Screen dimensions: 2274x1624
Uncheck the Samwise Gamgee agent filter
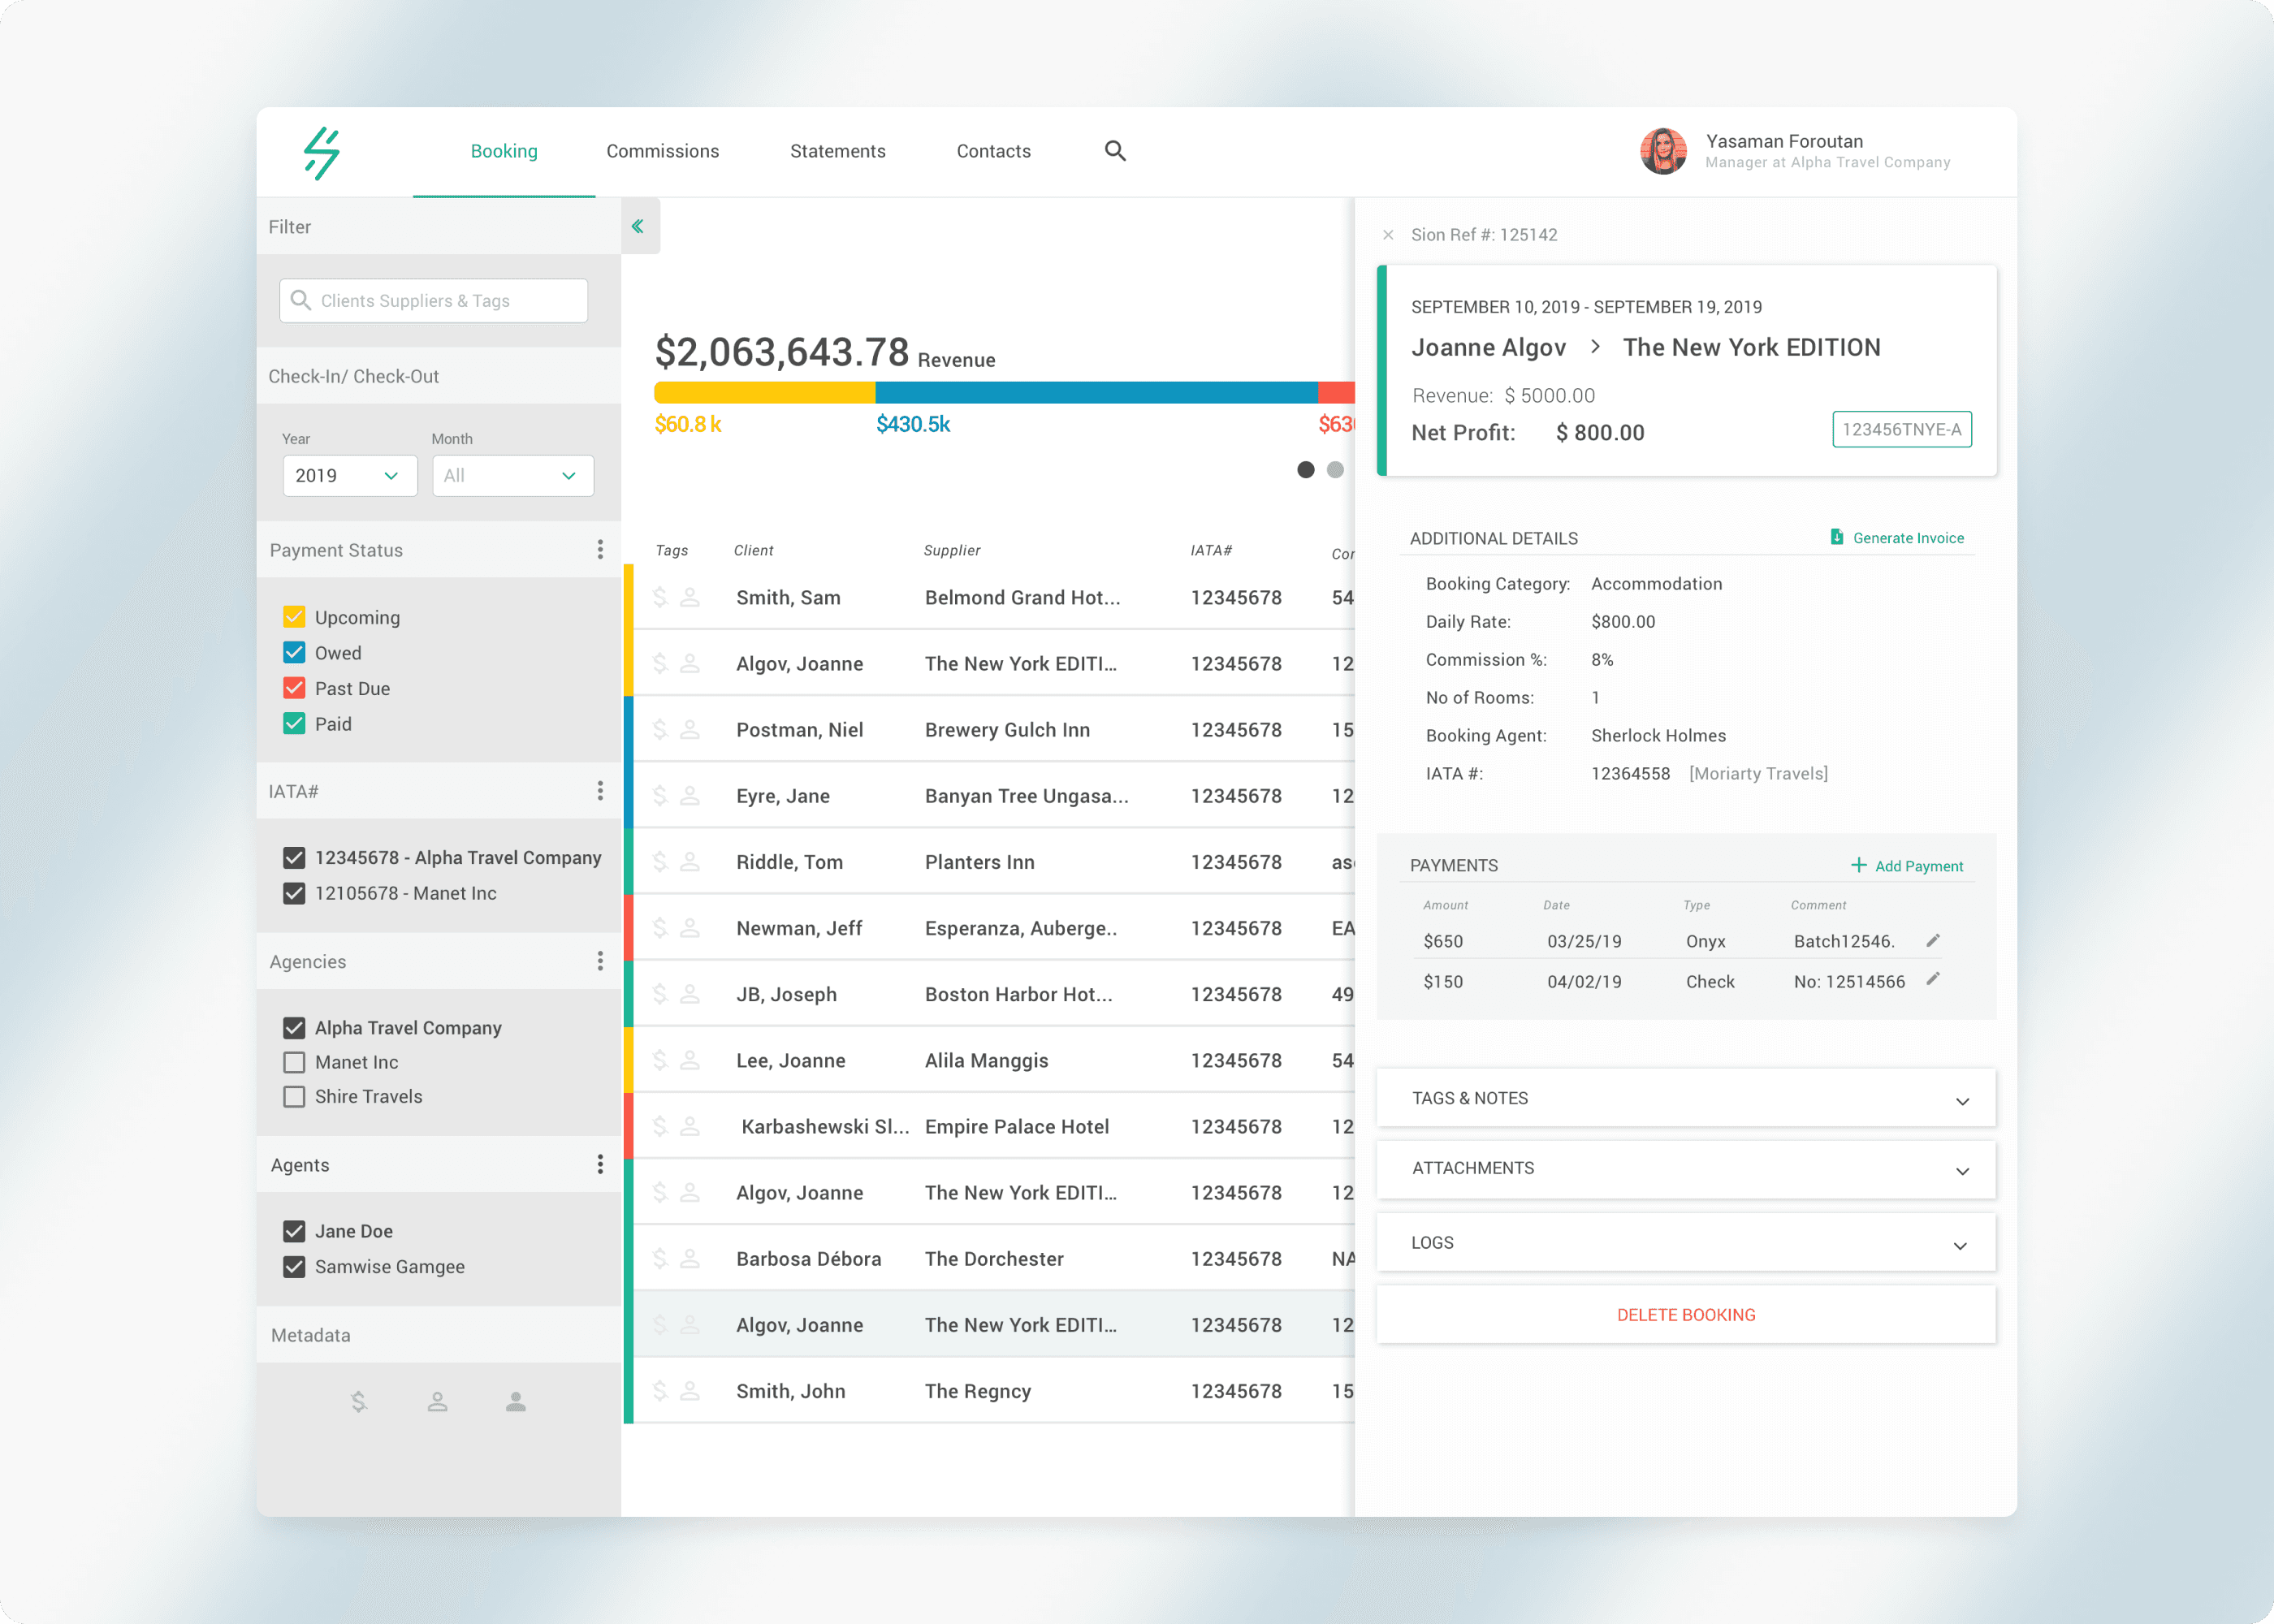tap(294, 1266)
